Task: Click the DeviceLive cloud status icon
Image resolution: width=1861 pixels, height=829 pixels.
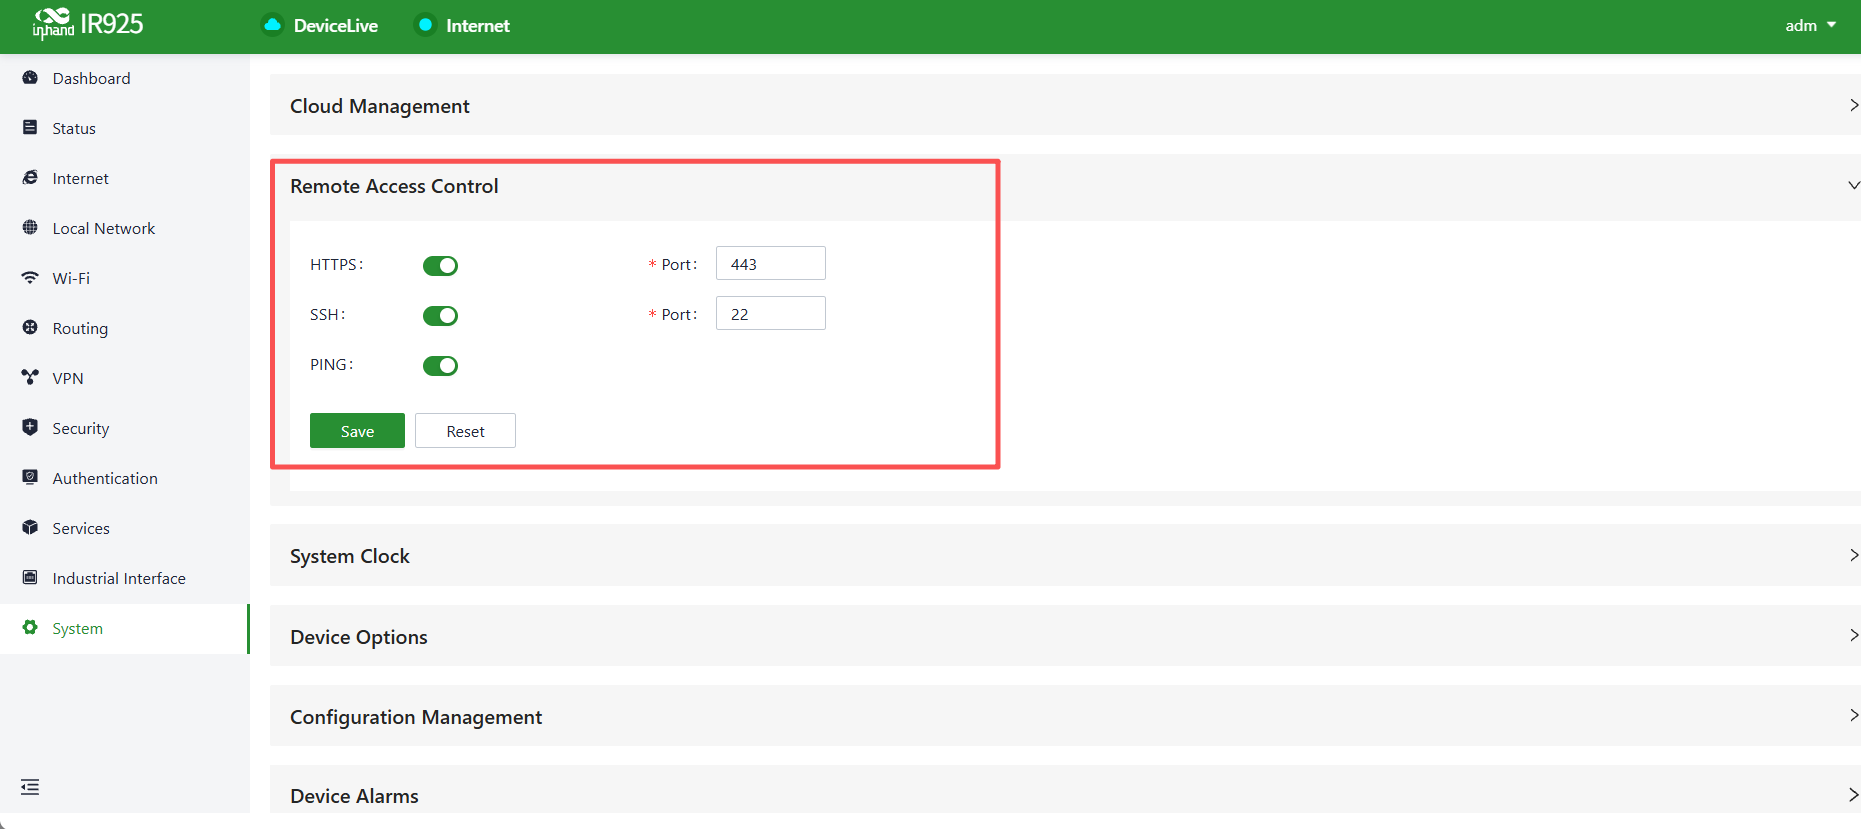Action: point(272,25)
